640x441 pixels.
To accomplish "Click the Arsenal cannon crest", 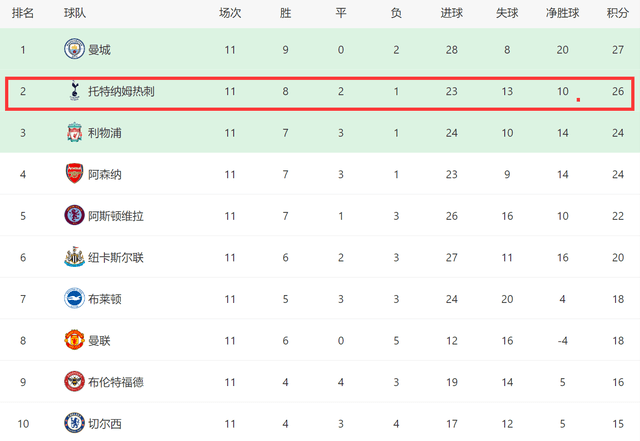I will 74,174.
